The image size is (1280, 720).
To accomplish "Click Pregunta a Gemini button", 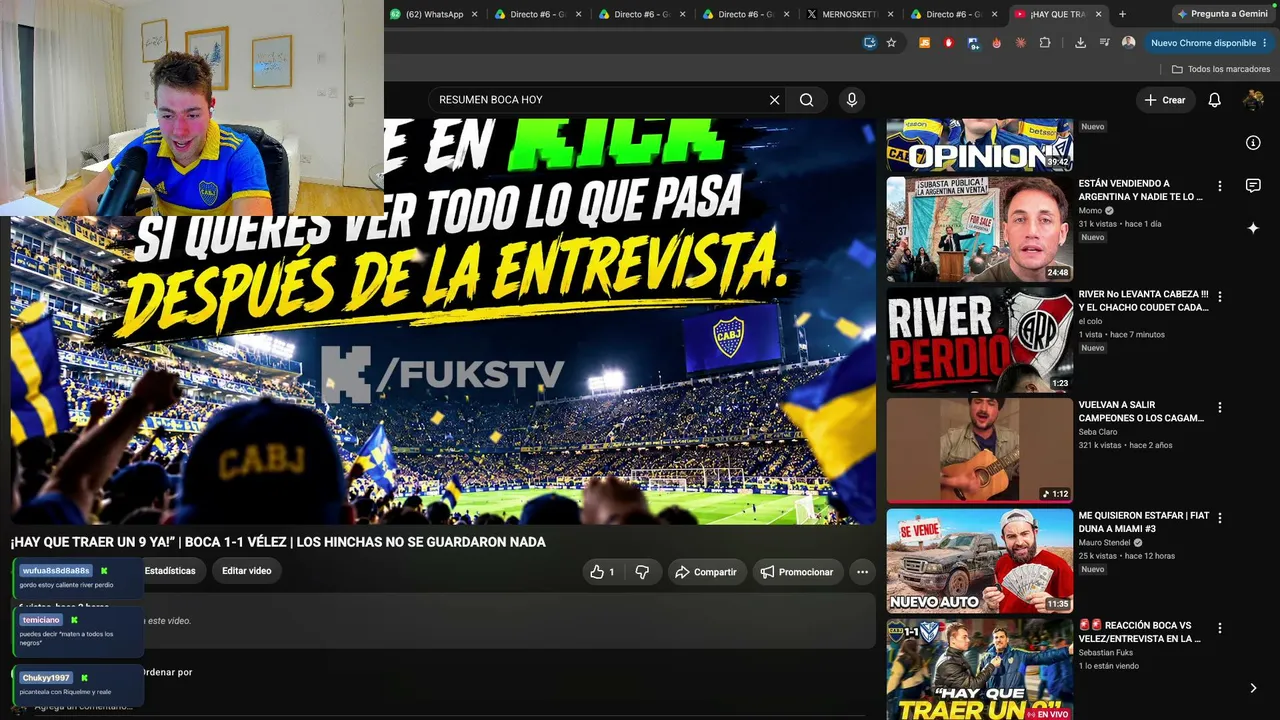I will tap(1222, 14).
